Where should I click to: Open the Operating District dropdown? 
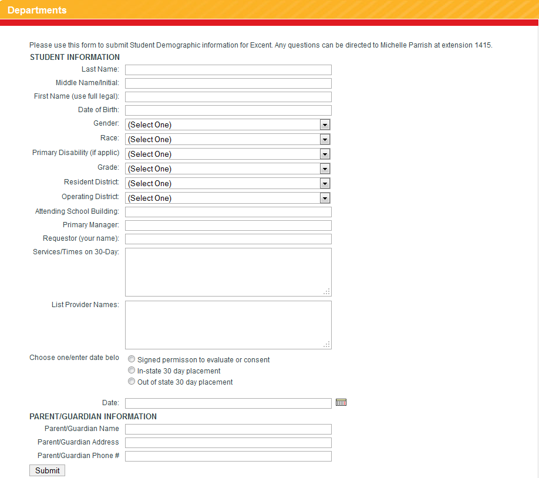(228, 198)
